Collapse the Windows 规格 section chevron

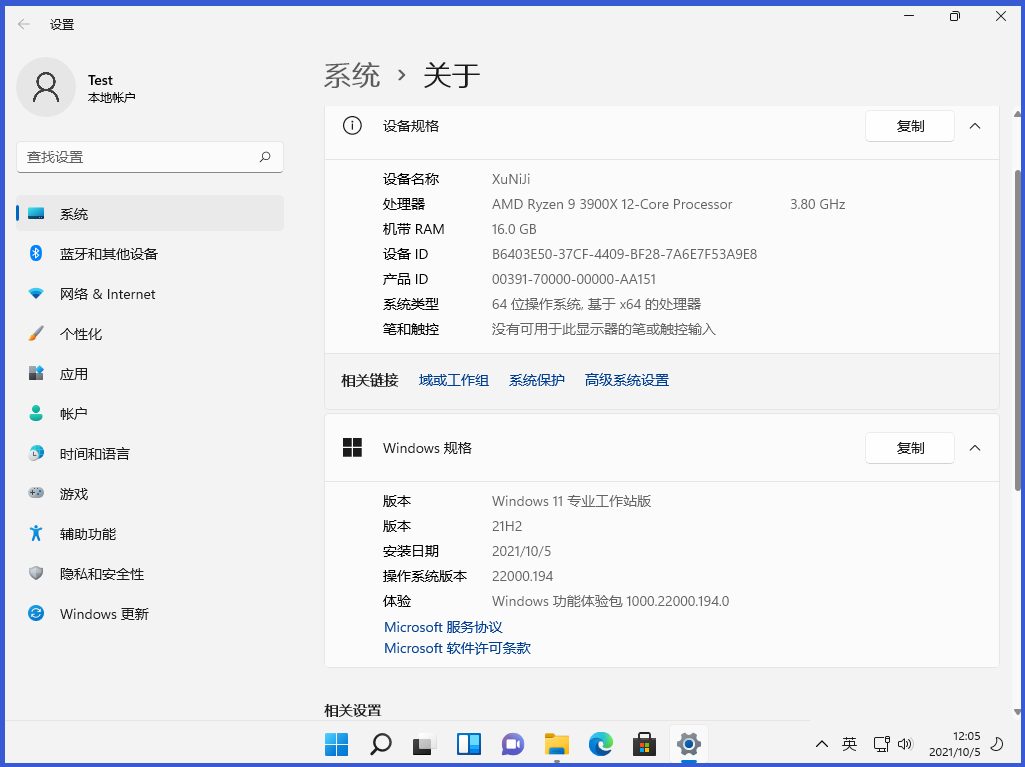coord(975,448)
